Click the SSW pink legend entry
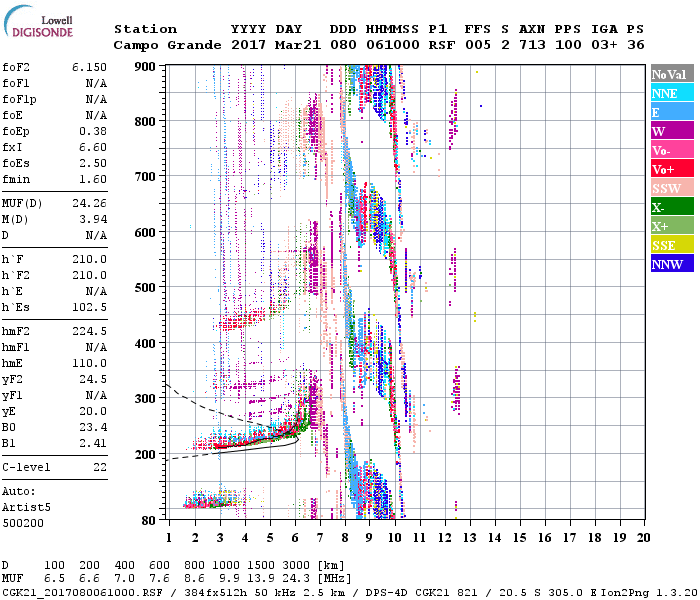700x600 pixels. tap(670, 188)
